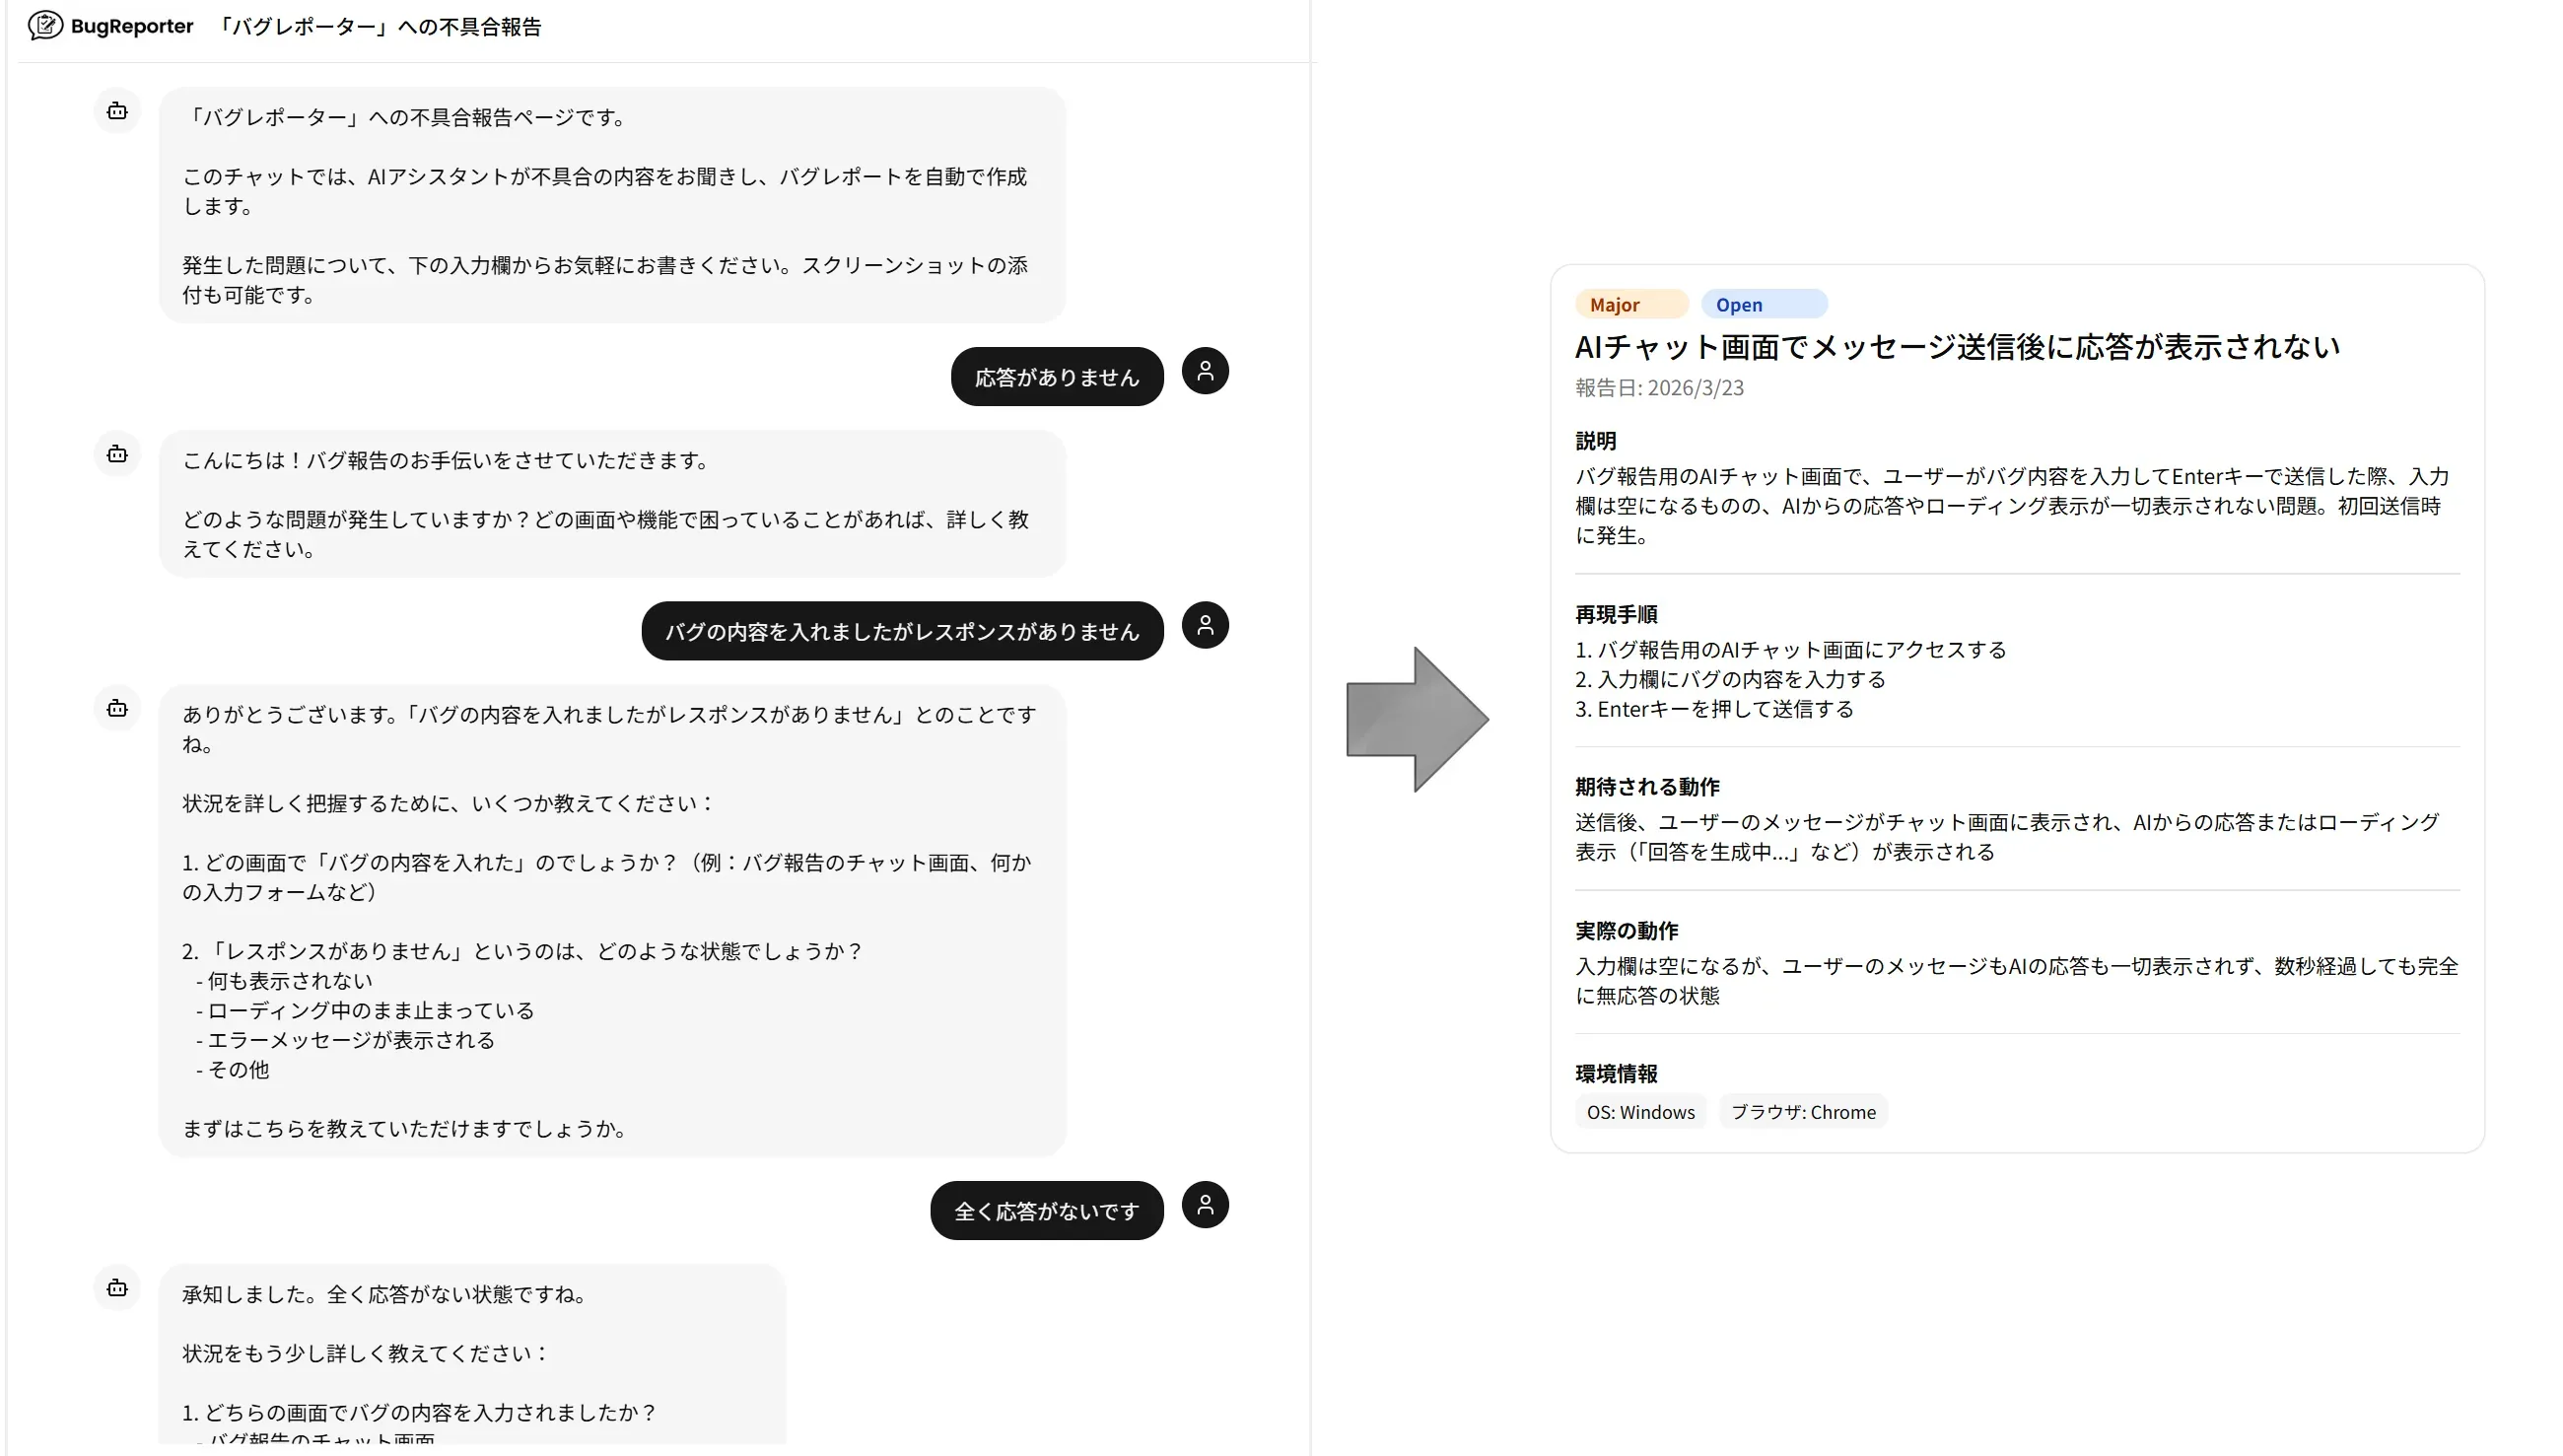Image resolution: width=2563 pixels, height=1456 pixels.
Task: Click step 2 入力欄にバグの内容を入力する
Action: click(x=1730, y=680)
